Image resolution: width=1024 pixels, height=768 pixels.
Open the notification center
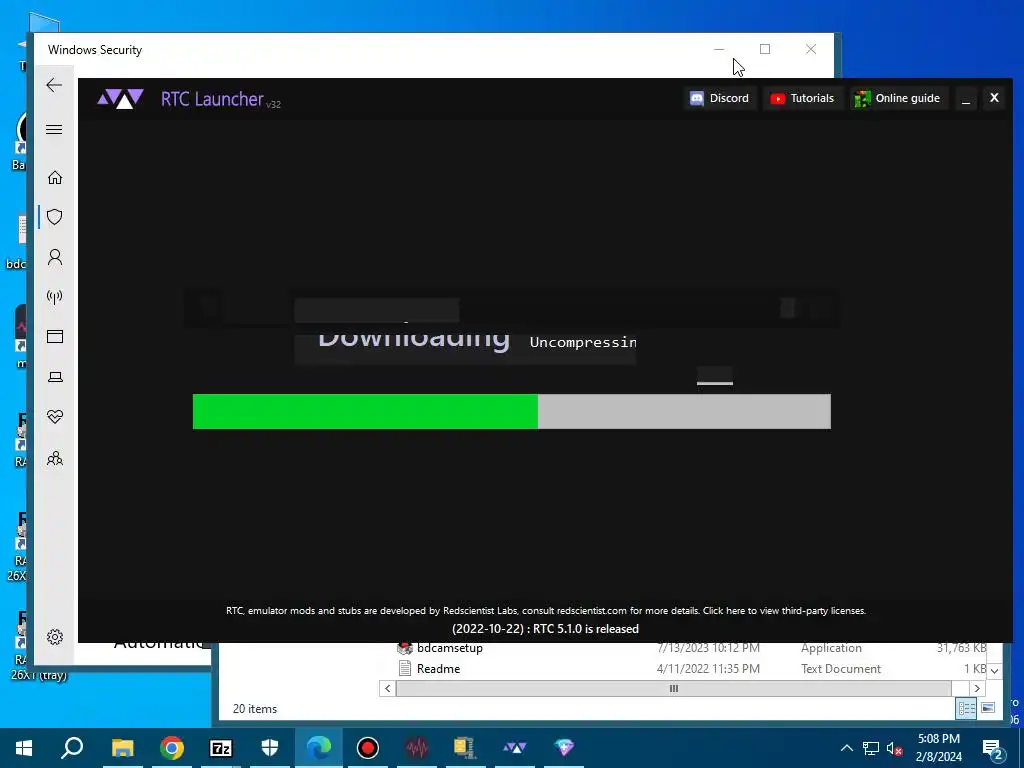(993, 748)
